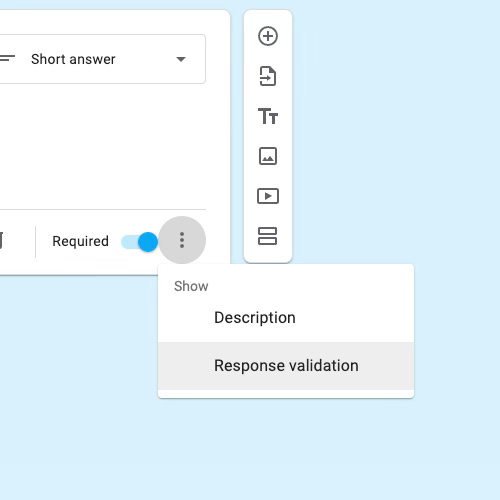The width and height of the screenshot is (500, 500).
Task: Select Description from the Show menu
Action: tap(286, 318)
